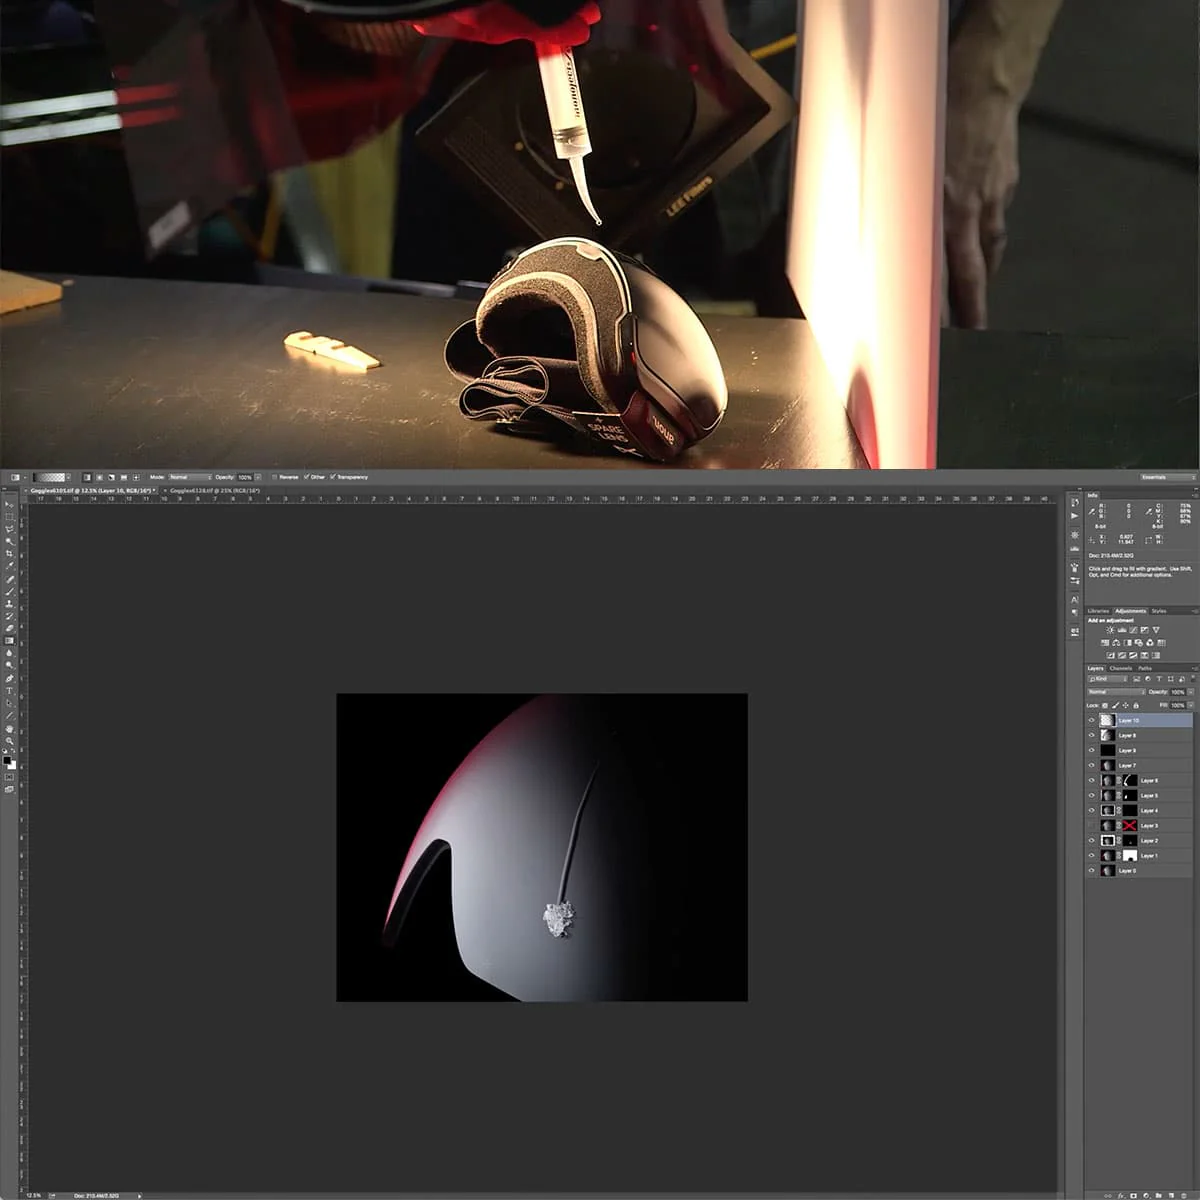Select the Linear gradient icon in options bar

point(89,478)
